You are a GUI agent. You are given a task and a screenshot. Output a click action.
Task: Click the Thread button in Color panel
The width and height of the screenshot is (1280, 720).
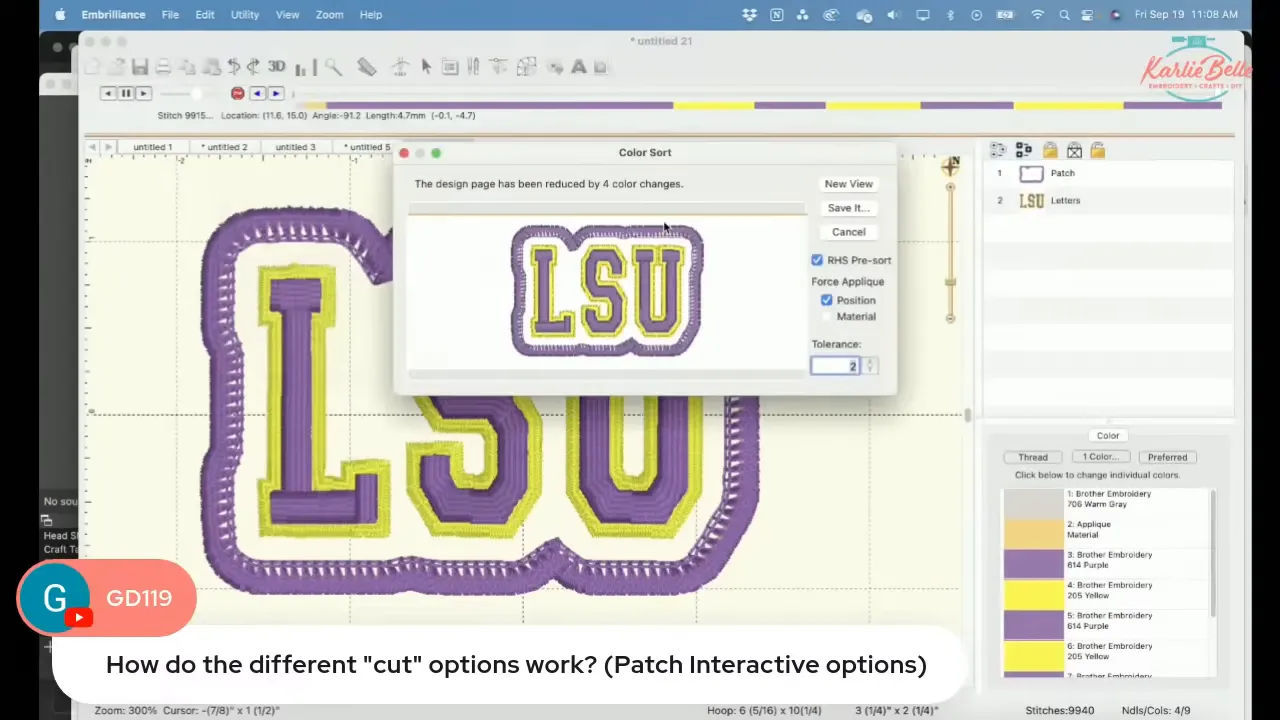click(x=1033, y=457)
